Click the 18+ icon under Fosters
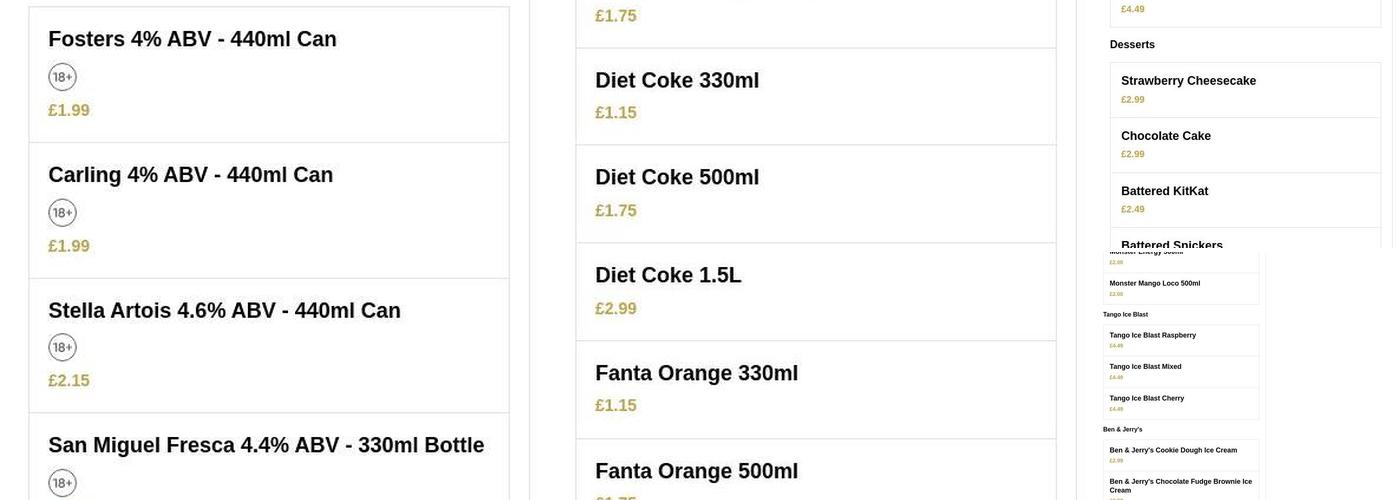The image size is (1400, 500). coord(62,77)
